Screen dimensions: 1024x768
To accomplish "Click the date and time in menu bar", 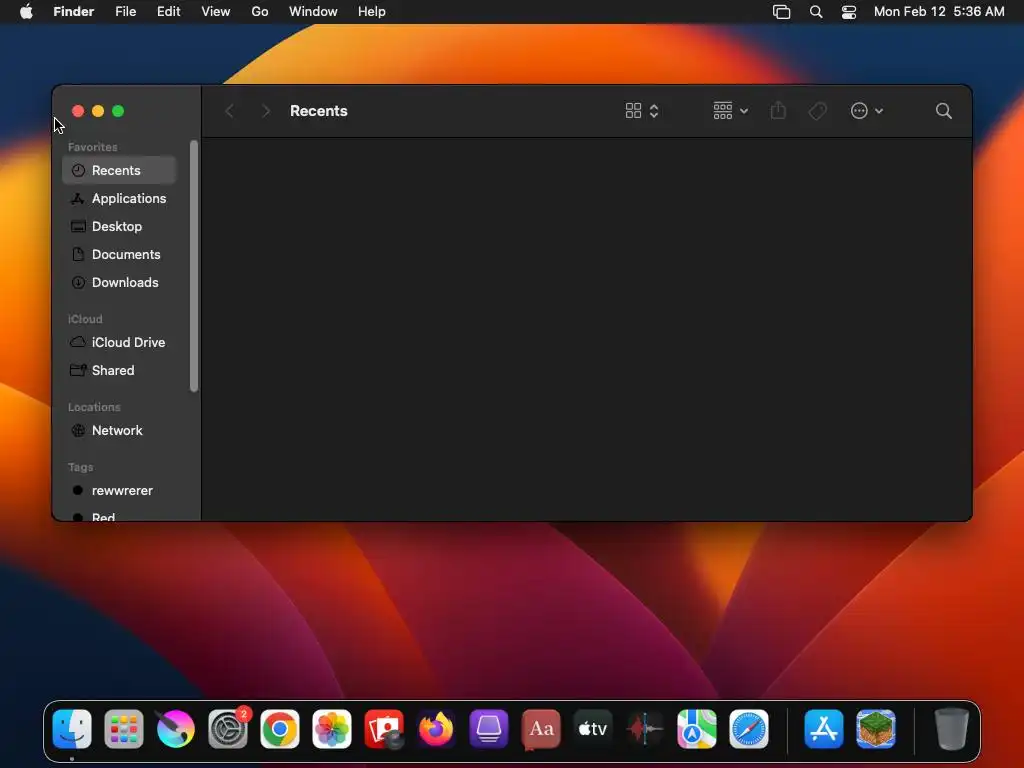I will click(x=939, y=12).
